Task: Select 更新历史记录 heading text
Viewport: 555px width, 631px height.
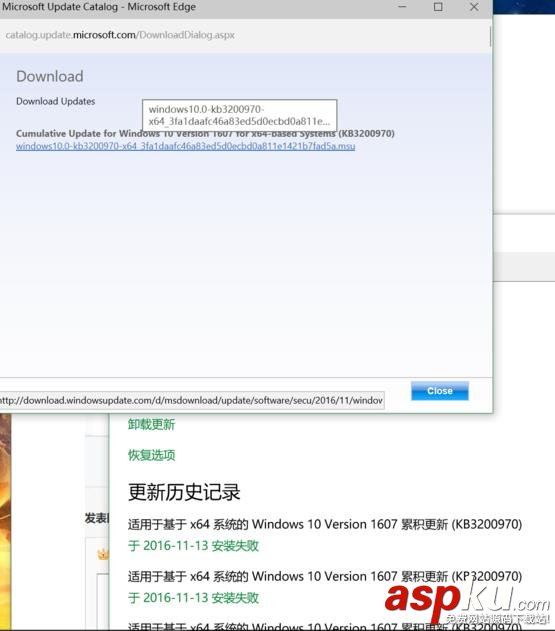Action: (184, 492)
